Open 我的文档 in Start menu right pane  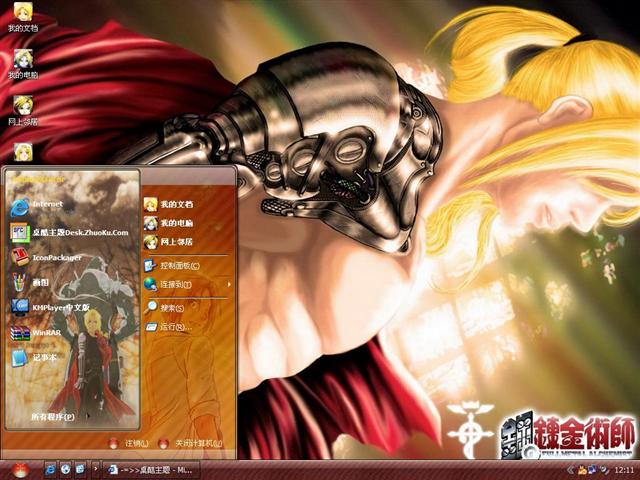pos(168,204)
